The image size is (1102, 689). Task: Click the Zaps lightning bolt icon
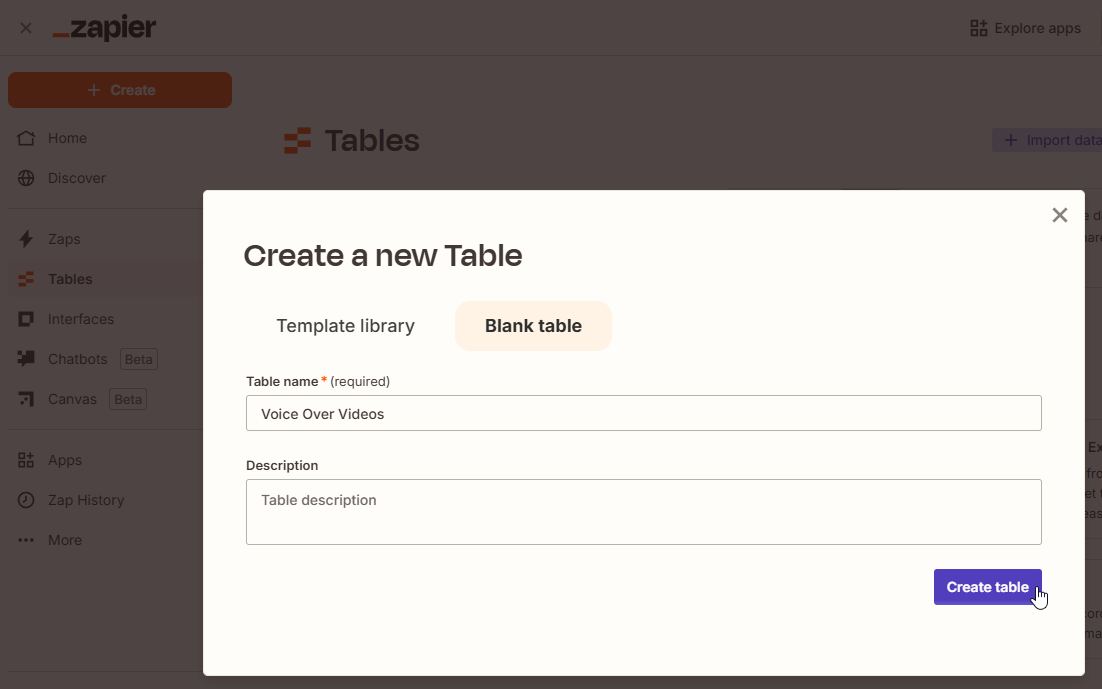[27, 239]
